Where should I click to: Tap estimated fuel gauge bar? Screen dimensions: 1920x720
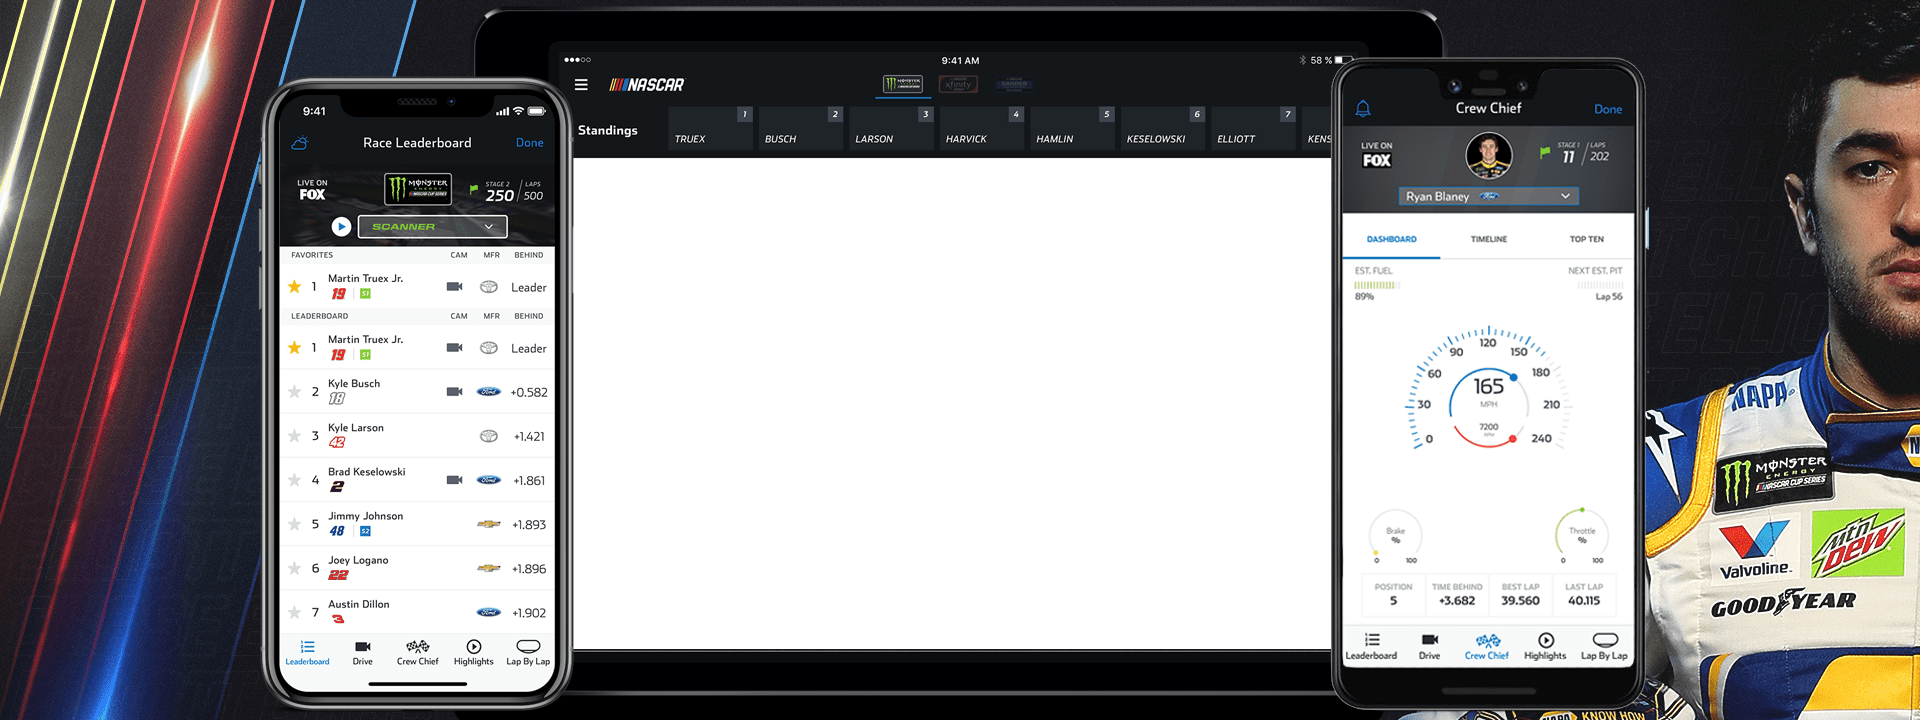point(1377,285)
